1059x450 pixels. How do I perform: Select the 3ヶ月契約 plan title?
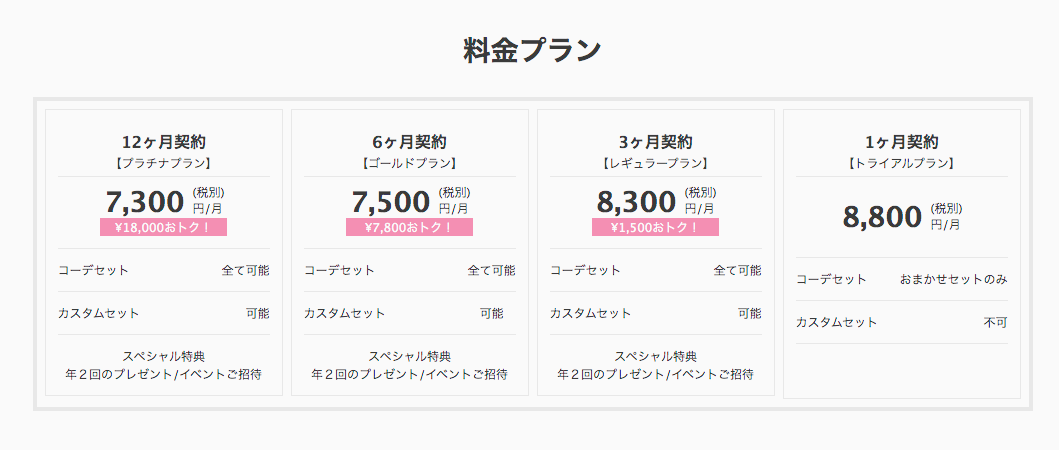(x=656, y=143)
